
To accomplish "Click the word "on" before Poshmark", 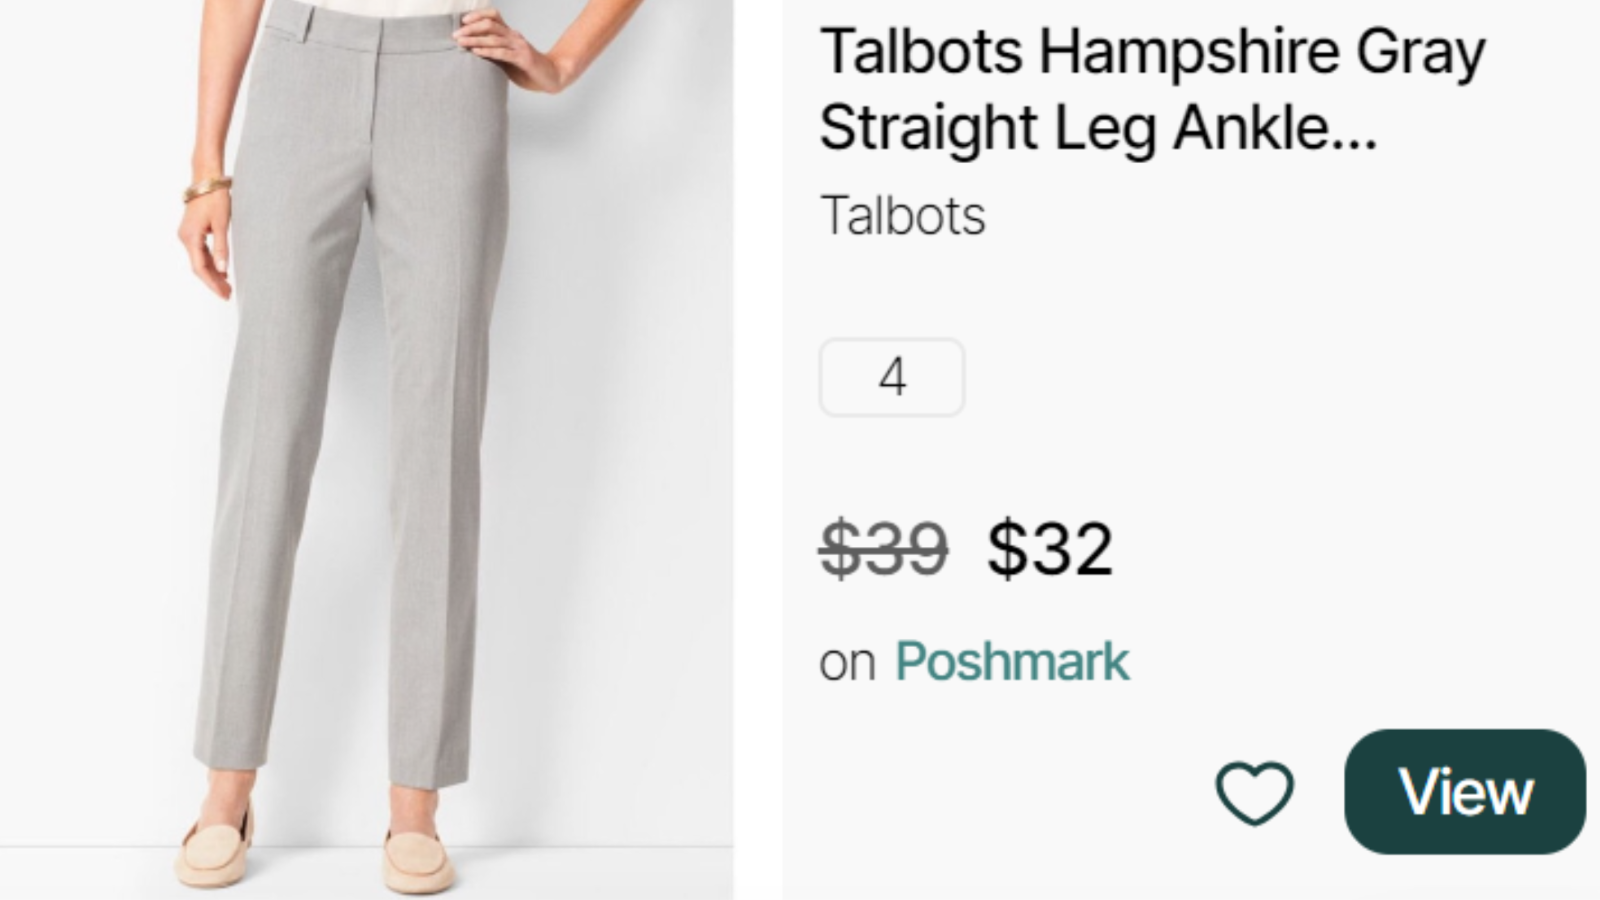I will 846,662.
